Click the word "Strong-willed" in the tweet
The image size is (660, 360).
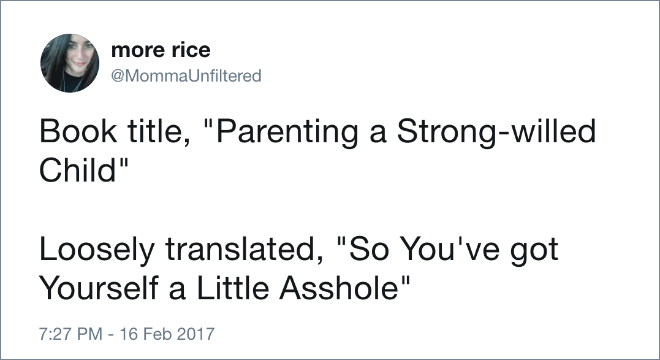pos(496,133)
